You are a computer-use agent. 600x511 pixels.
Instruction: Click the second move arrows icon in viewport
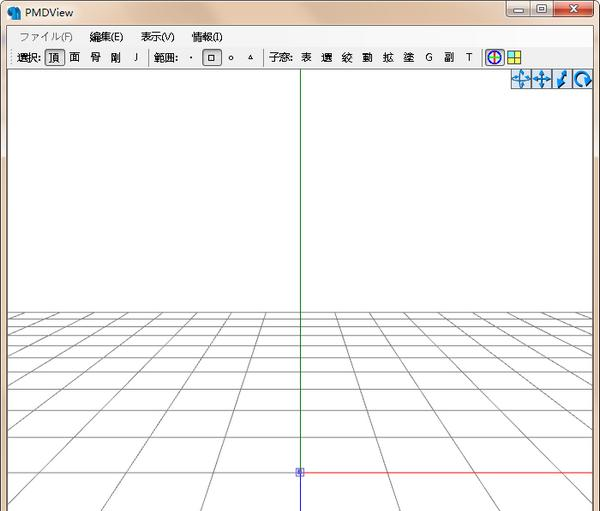[542, 80]
